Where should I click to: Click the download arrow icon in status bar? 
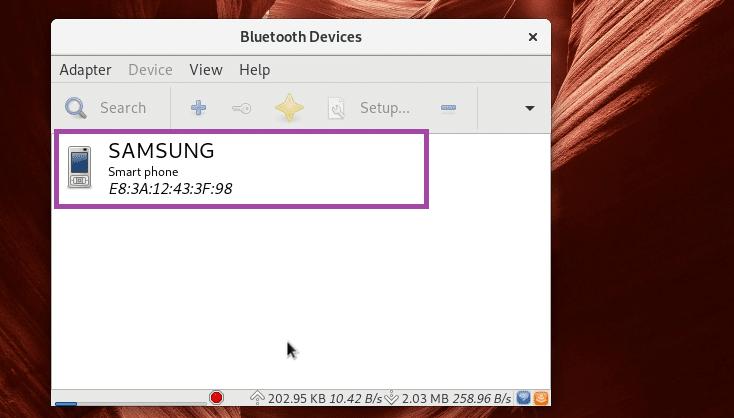(391, 398)
